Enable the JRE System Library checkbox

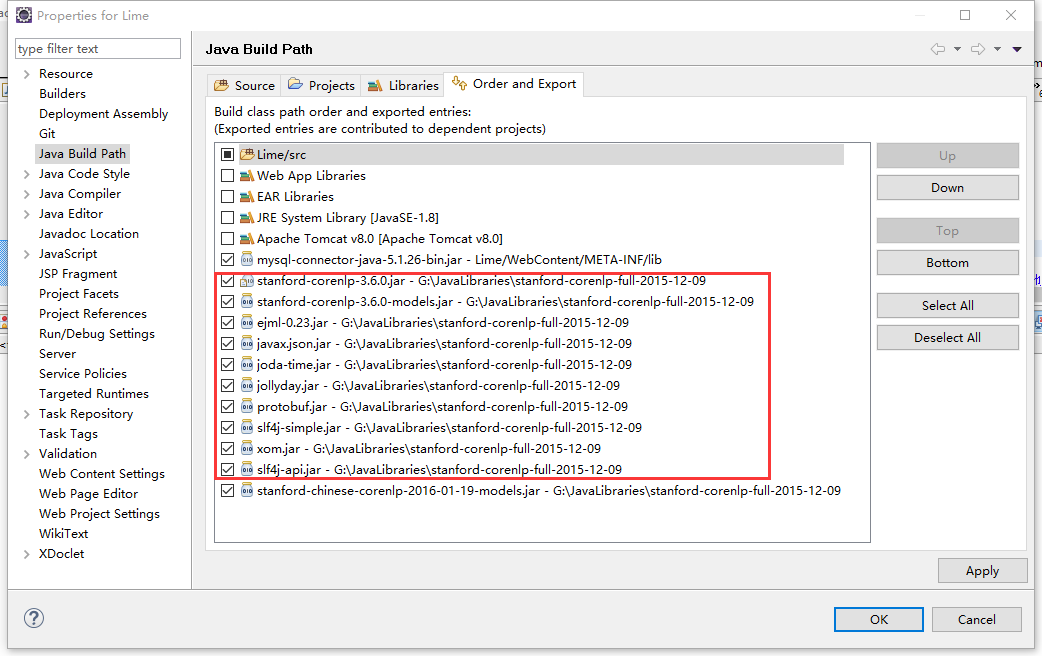(x=227, y=217)
